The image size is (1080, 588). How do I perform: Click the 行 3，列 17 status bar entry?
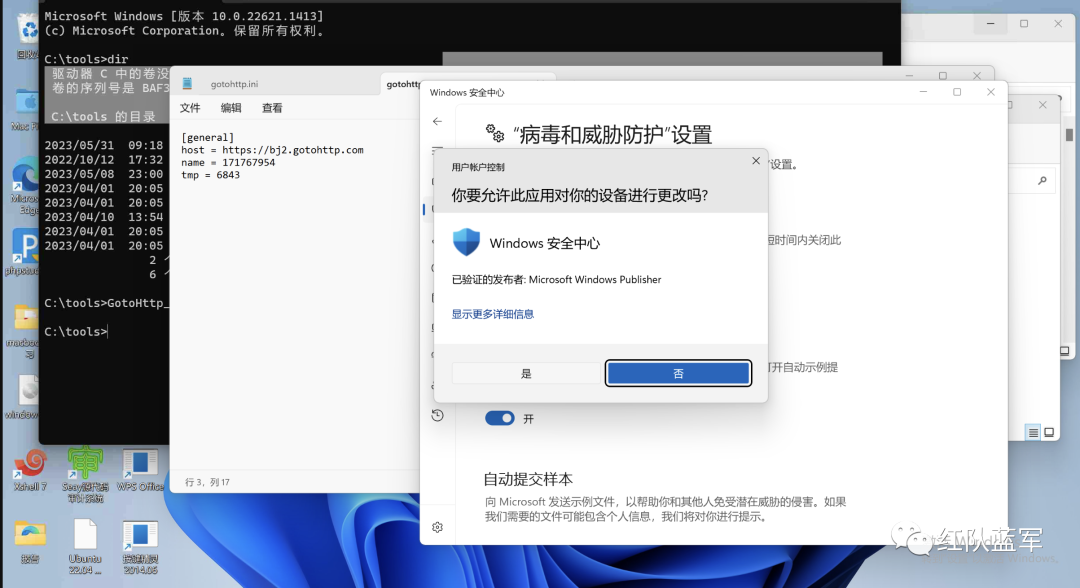[207, 482]
